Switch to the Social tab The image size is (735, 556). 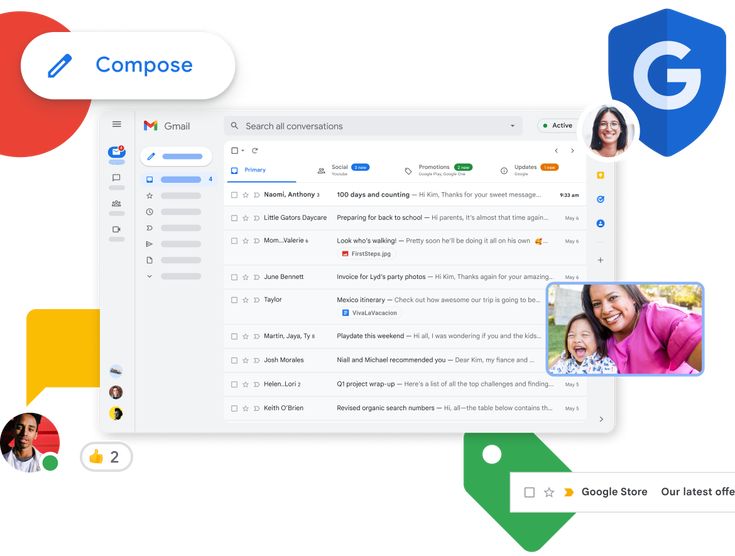[x=343, y=170]
